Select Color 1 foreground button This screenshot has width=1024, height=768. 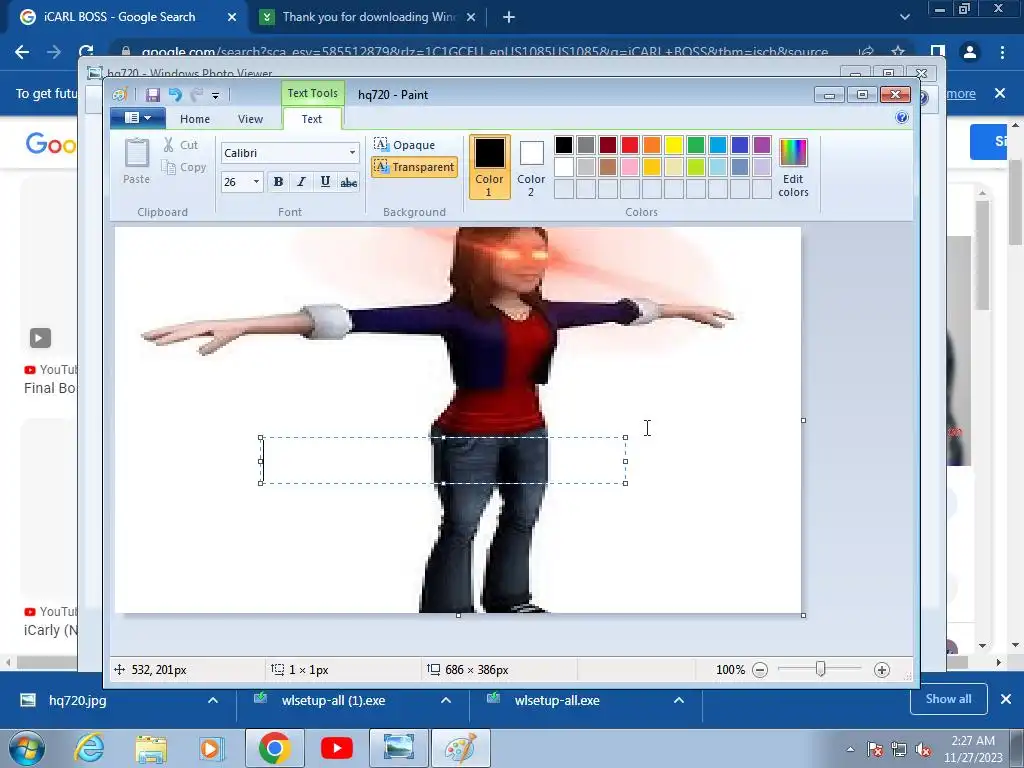pos(489,167)
